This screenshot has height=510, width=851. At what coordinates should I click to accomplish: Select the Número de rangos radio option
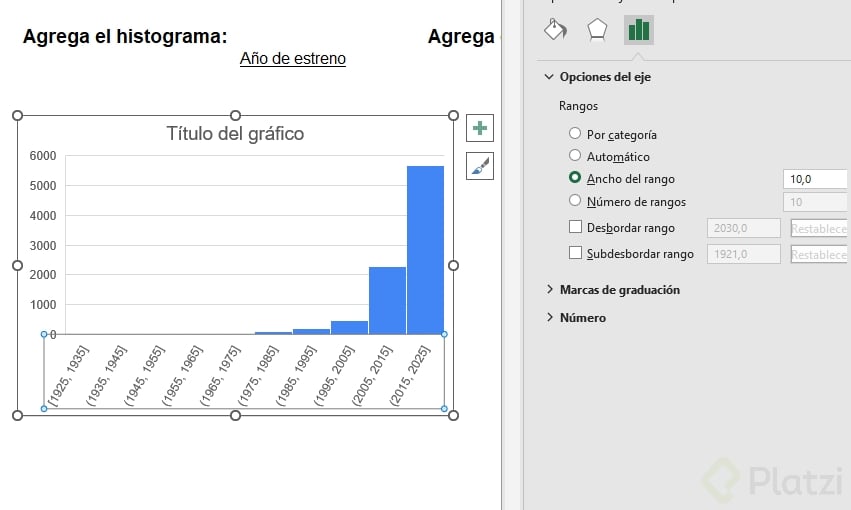[575, 200]
